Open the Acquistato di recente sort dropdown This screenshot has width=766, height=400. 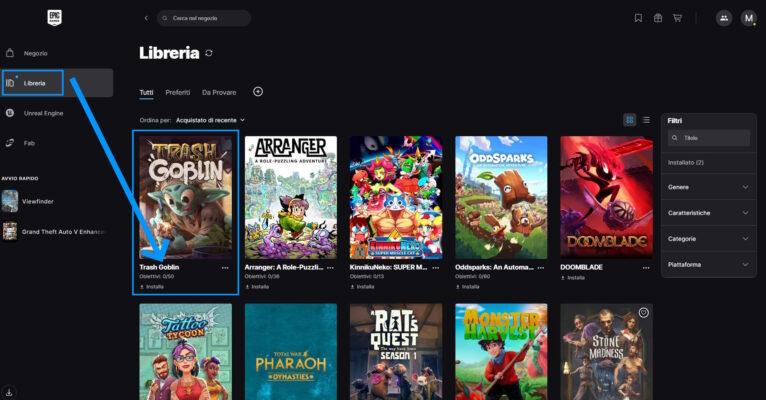point(211,120)
